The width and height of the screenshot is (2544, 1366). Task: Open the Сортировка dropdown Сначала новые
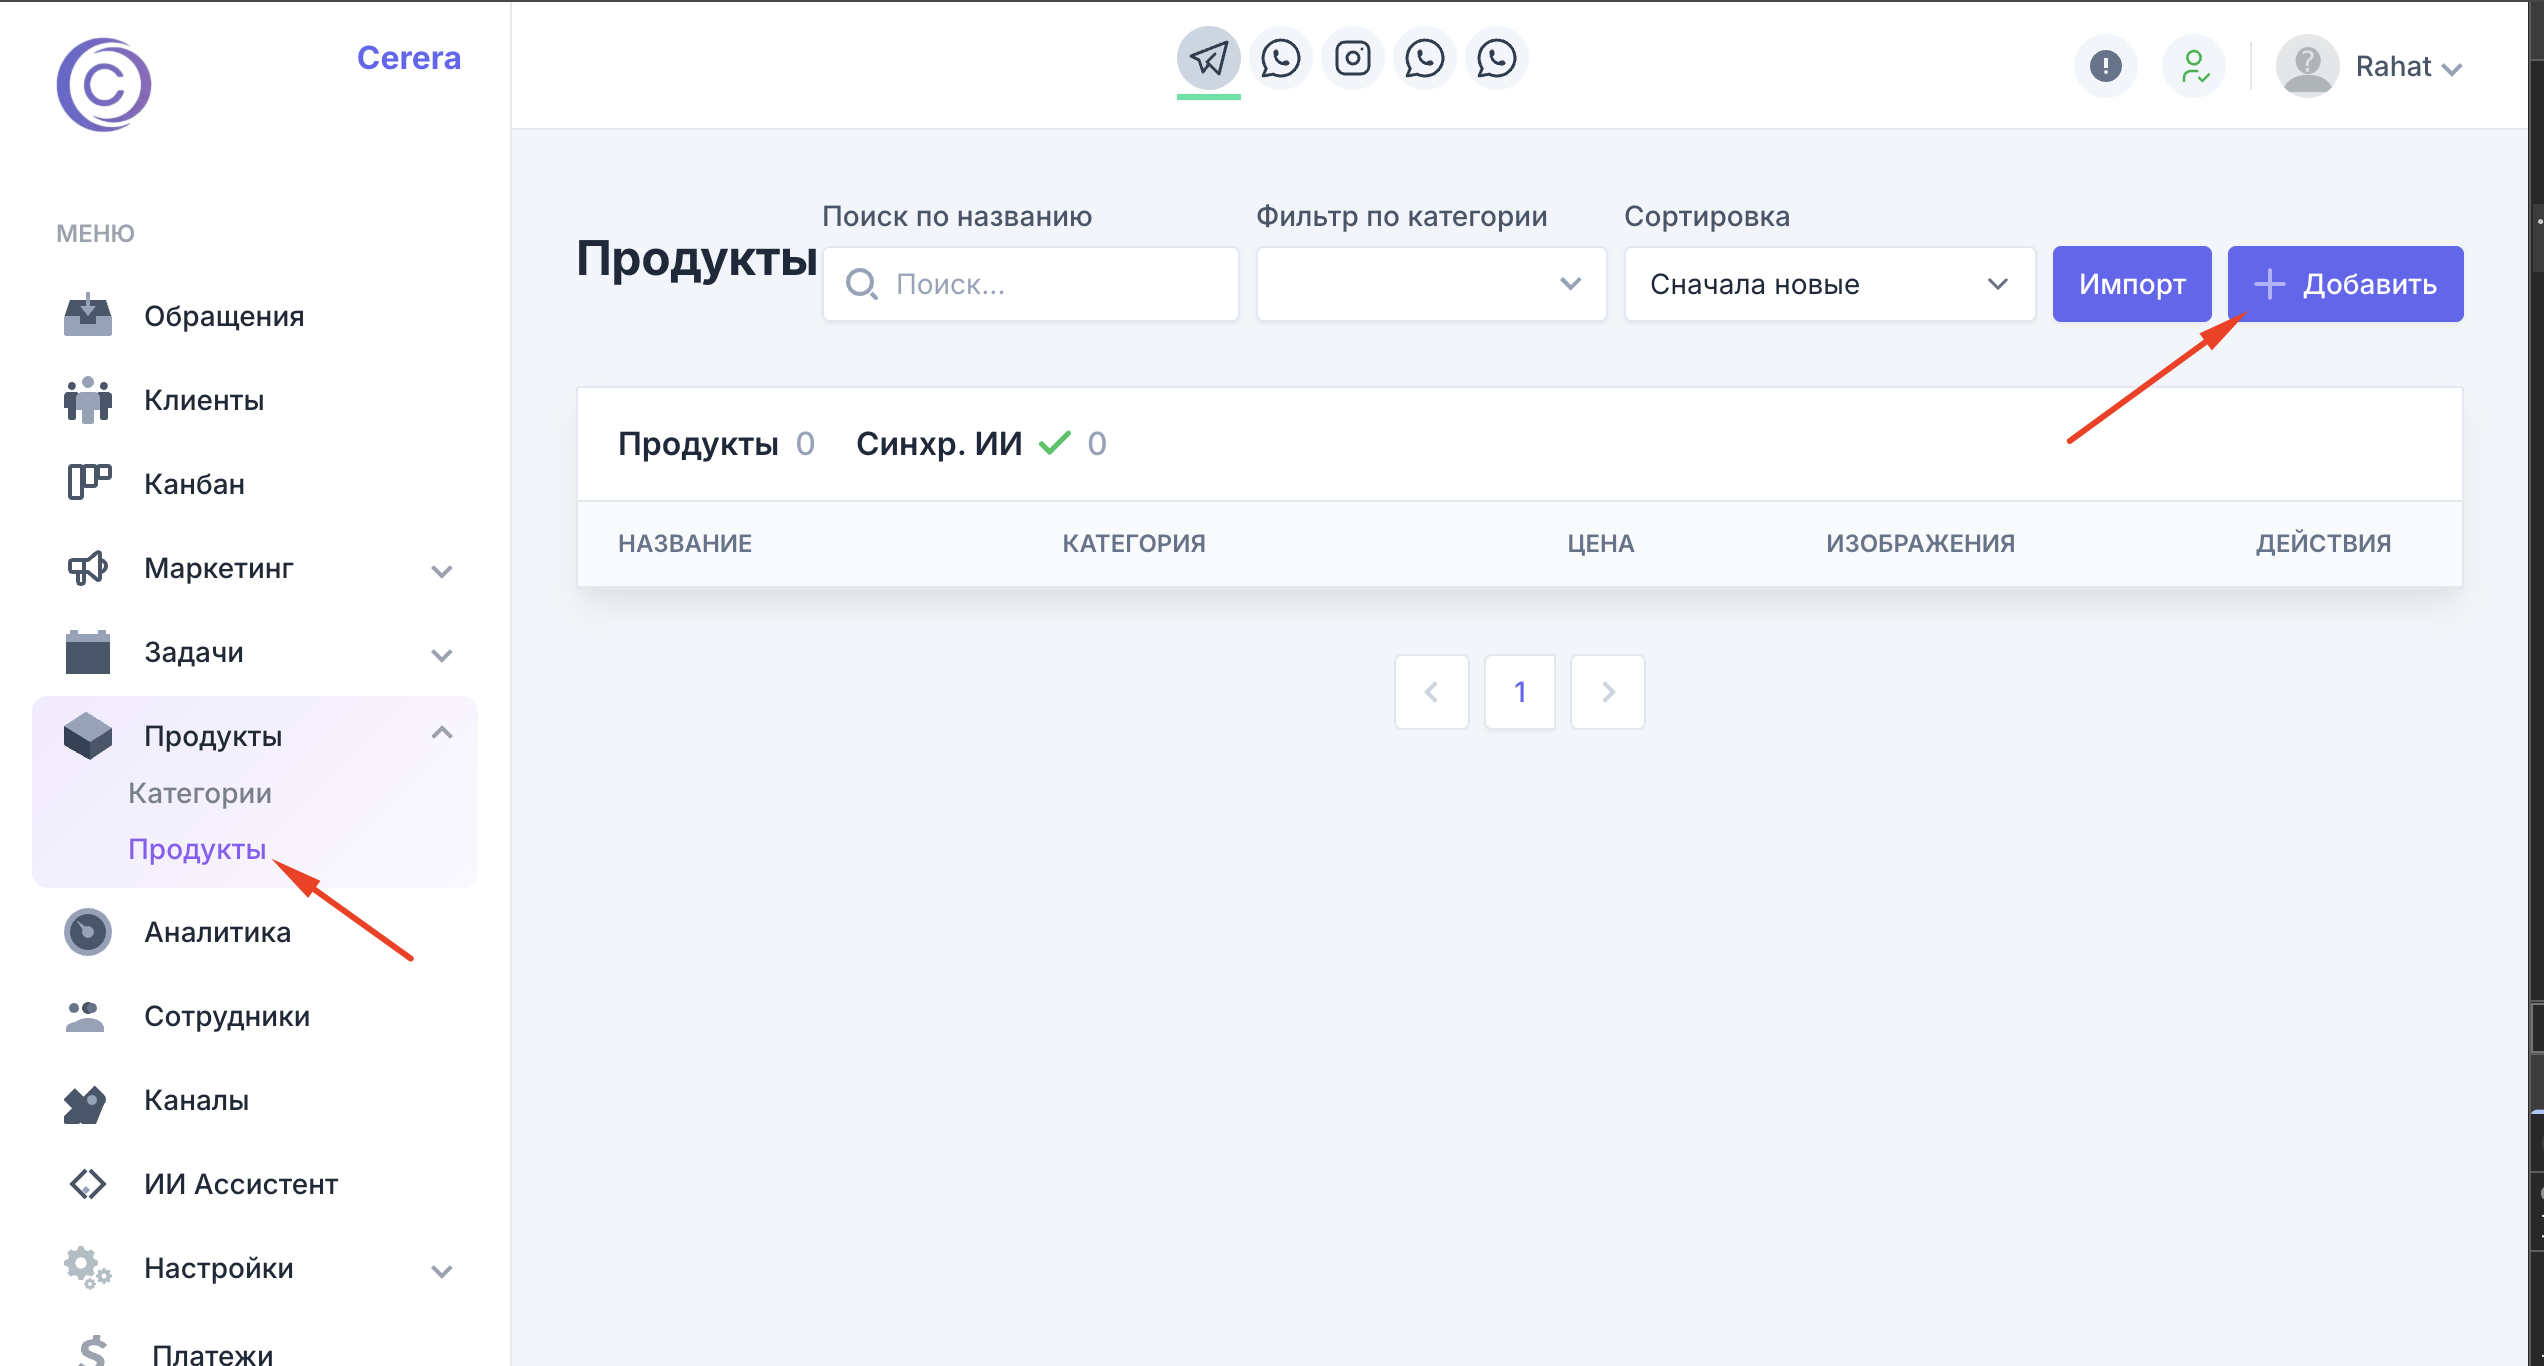coord(1829,284)
